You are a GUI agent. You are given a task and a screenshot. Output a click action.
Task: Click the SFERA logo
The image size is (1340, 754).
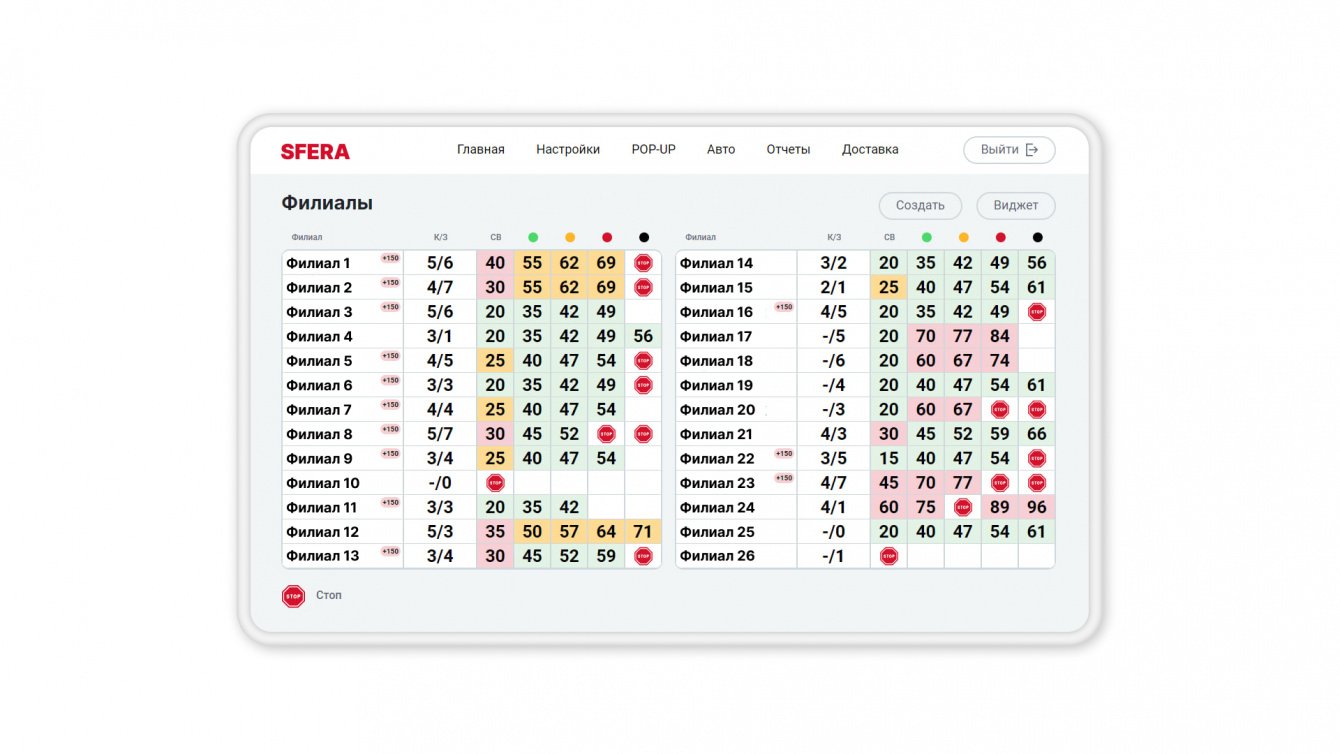tap(315, 152)
